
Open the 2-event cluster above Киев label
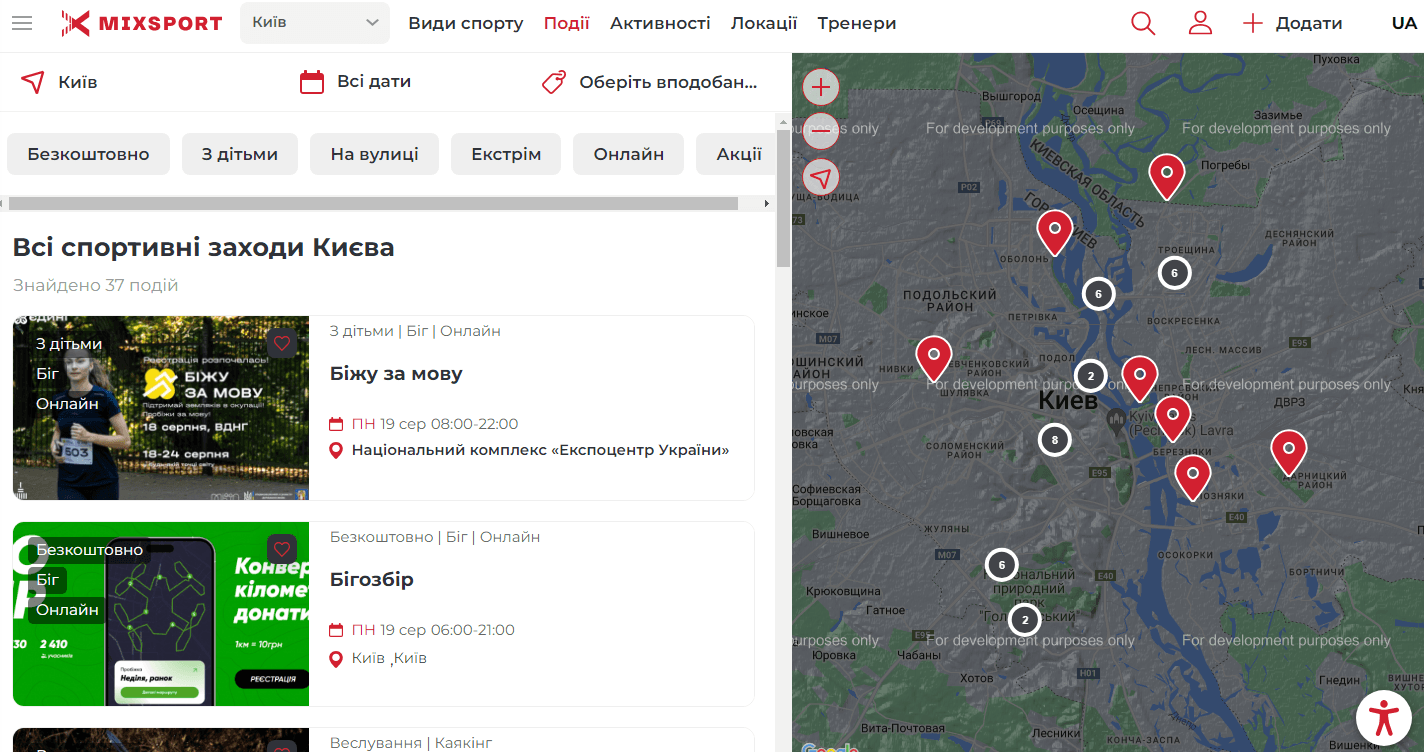tap(1090, 376)
